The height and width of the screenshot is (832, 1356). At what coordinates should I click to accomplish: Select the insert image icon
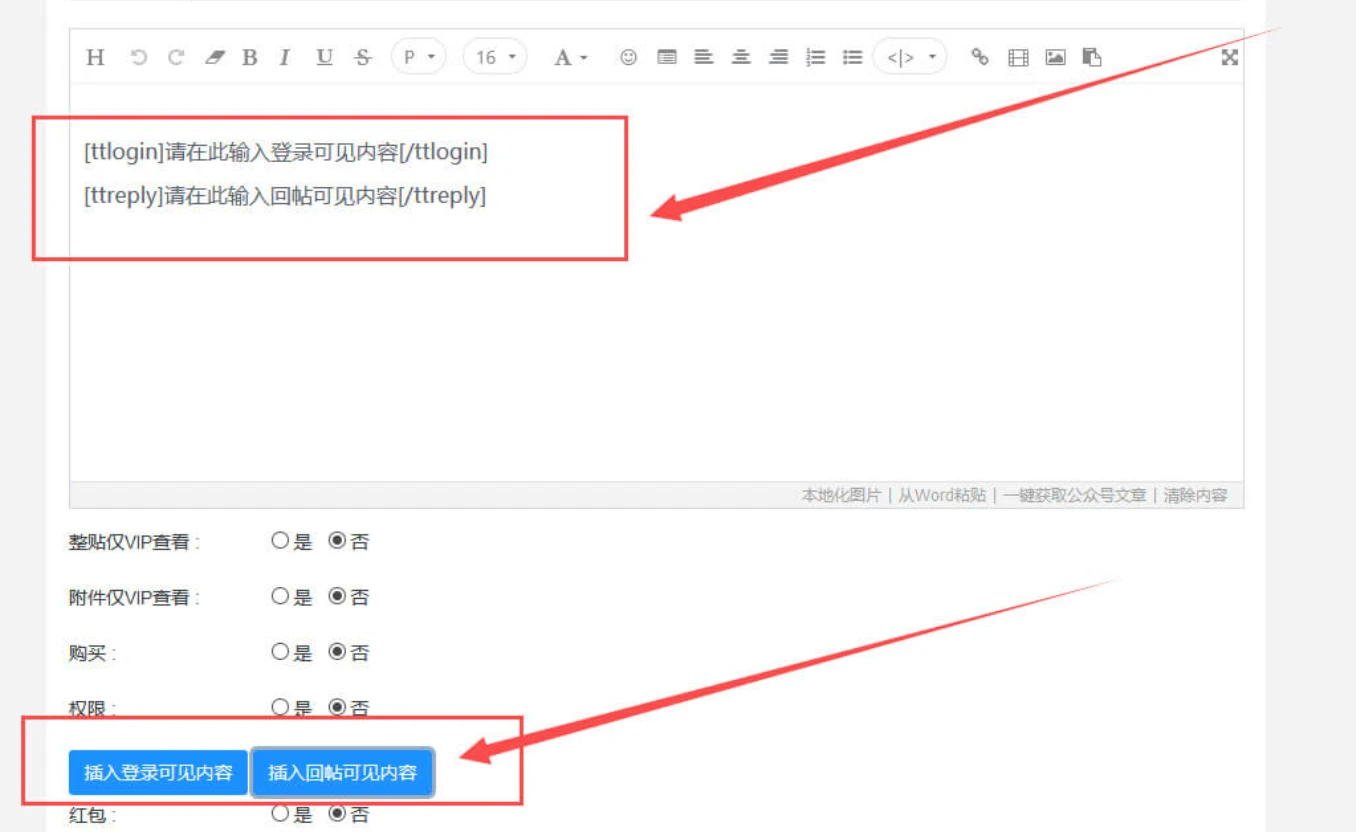point(1053,57)
